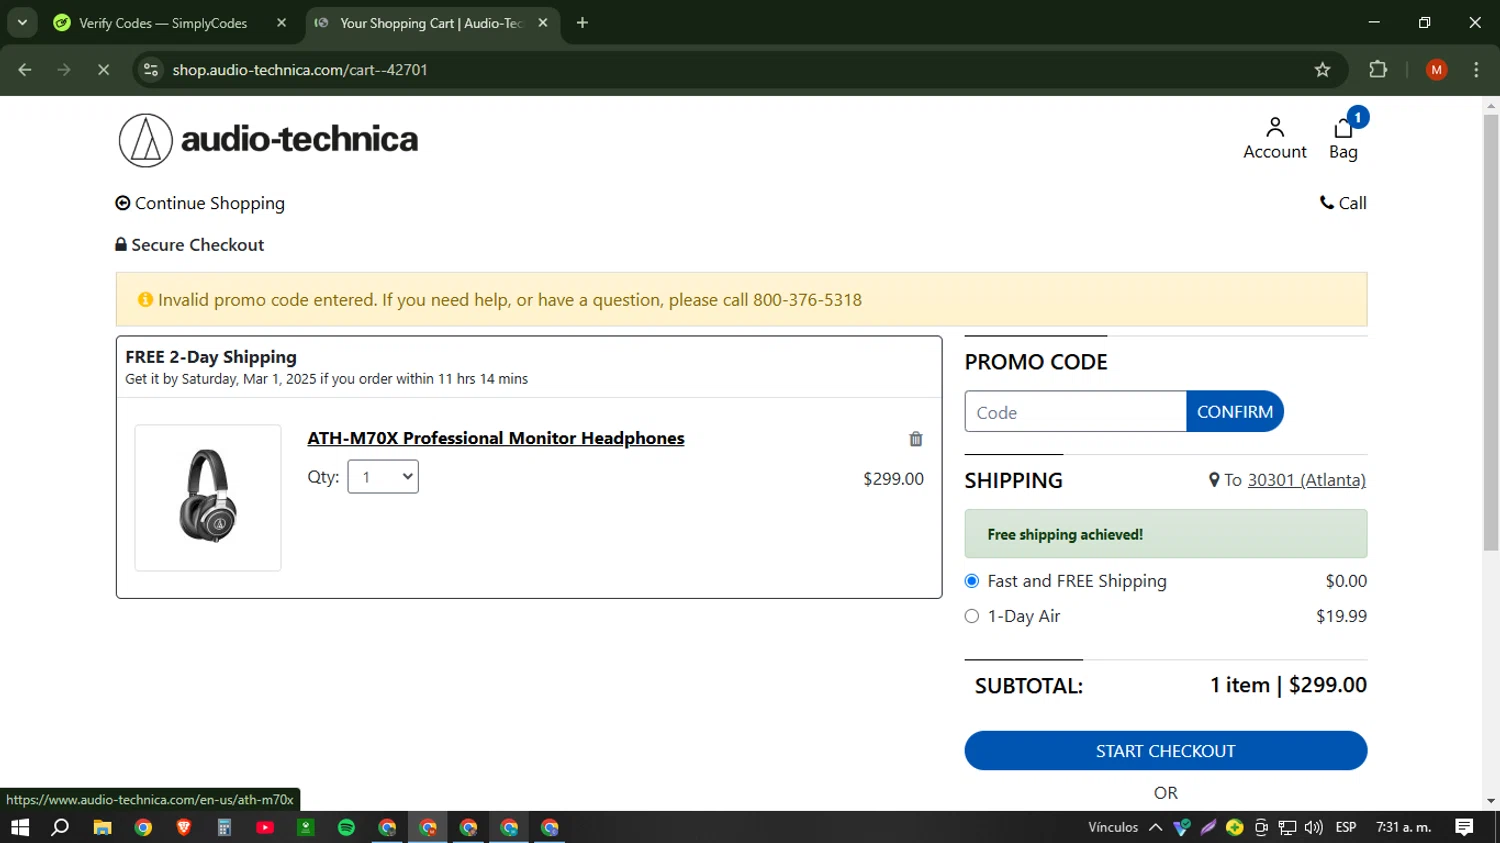Open File Explorer from taskbar
1500x843 pixels.
pyautogui.click(x=102, y=827)
